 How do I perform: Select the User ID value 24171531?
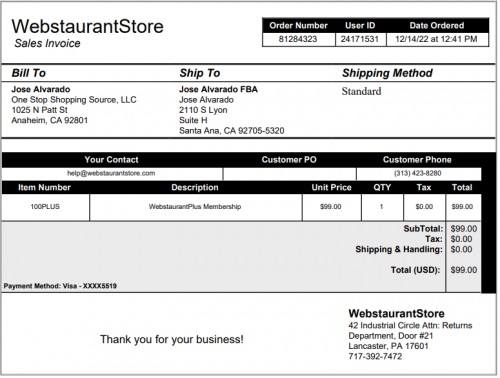click(360, 39)
